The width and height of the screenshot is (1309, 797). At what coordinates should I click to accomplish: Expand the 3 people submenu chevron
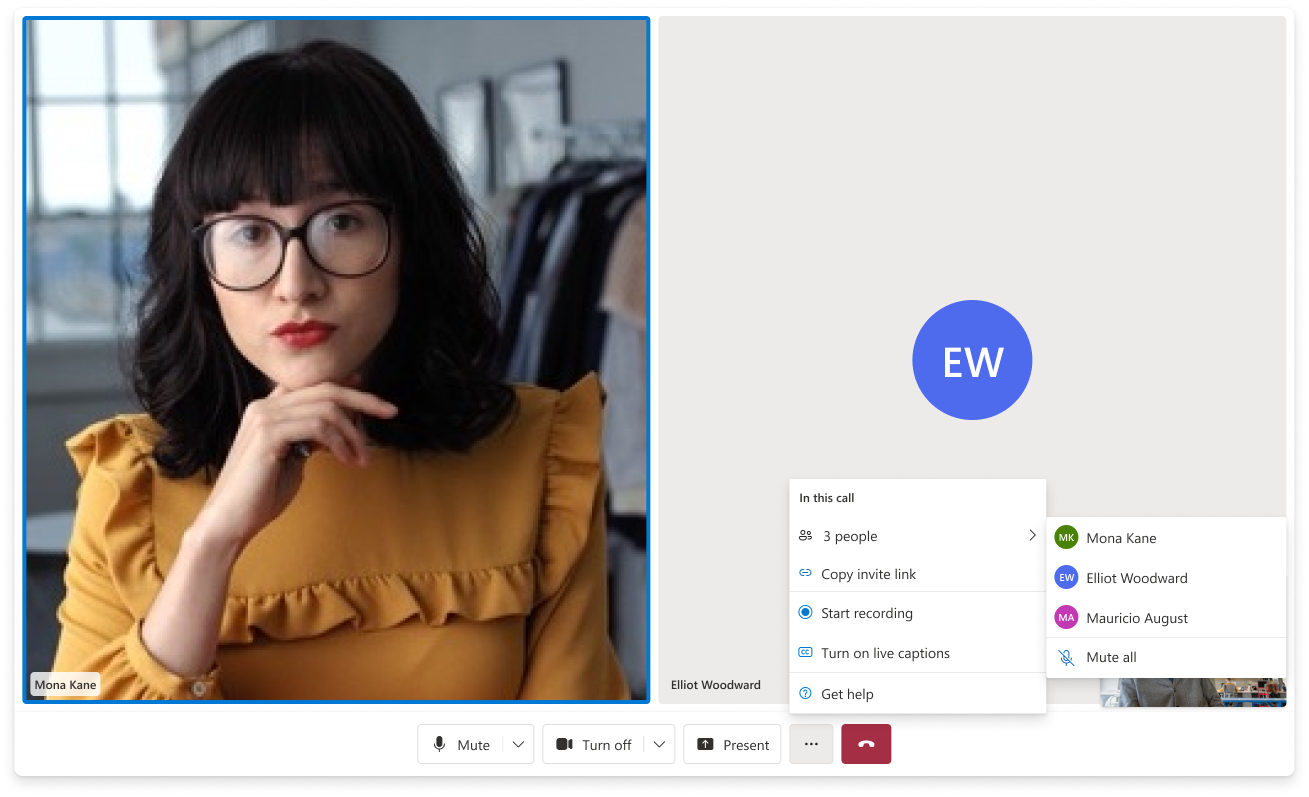[x=1032, y=536]
